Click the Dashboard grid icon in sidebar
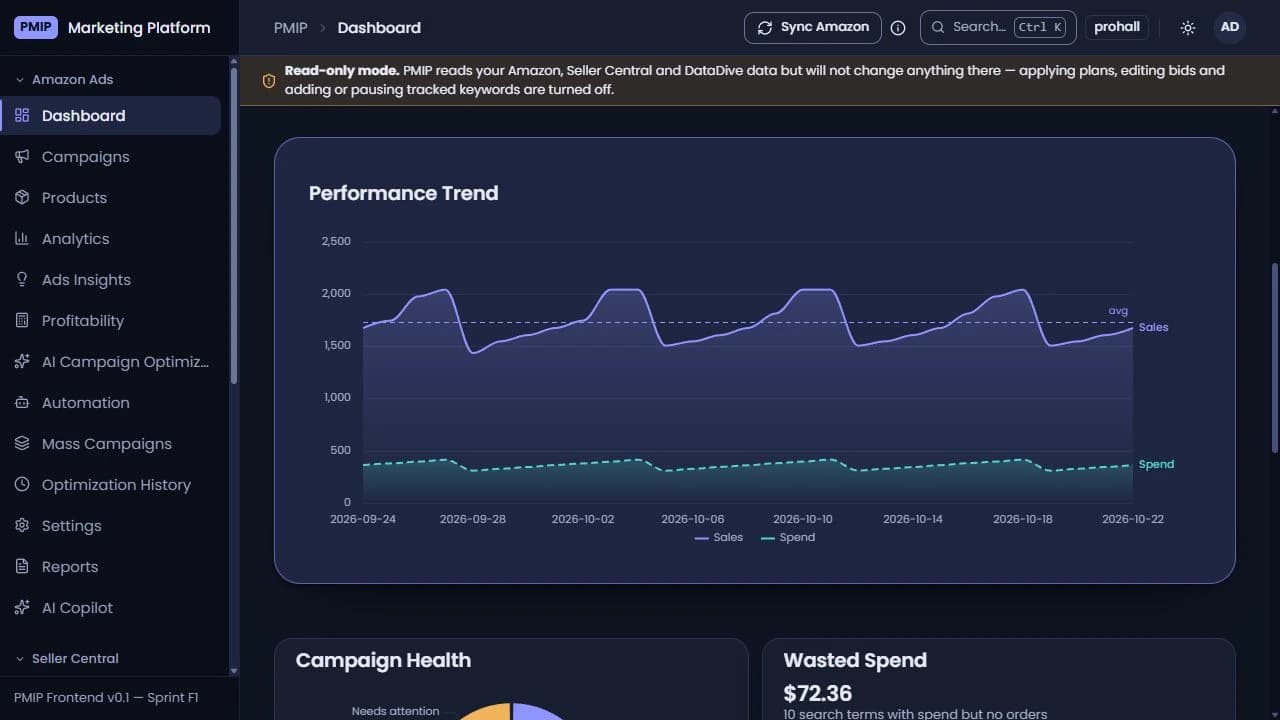Screen dimensions: 1280x720 coord(22,116)
